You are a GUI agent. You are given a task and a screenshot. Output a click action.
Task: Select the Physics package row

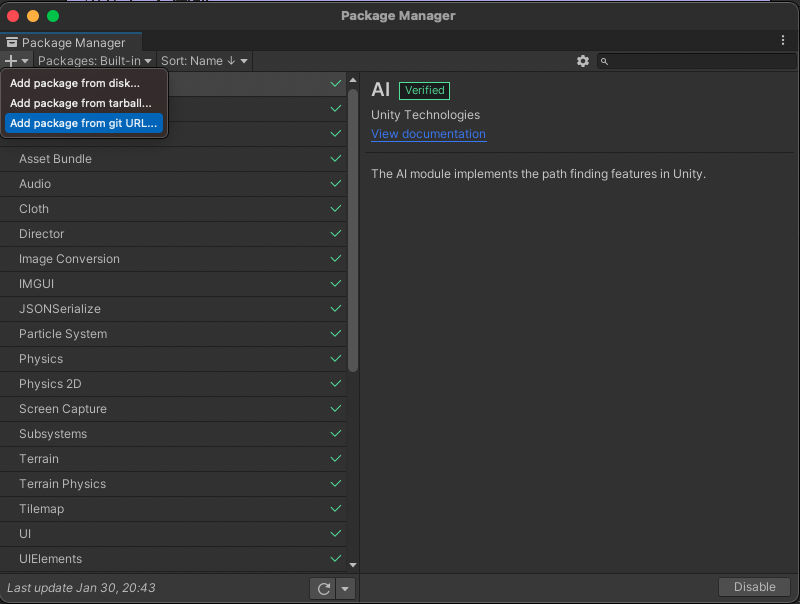coord(173,359)
